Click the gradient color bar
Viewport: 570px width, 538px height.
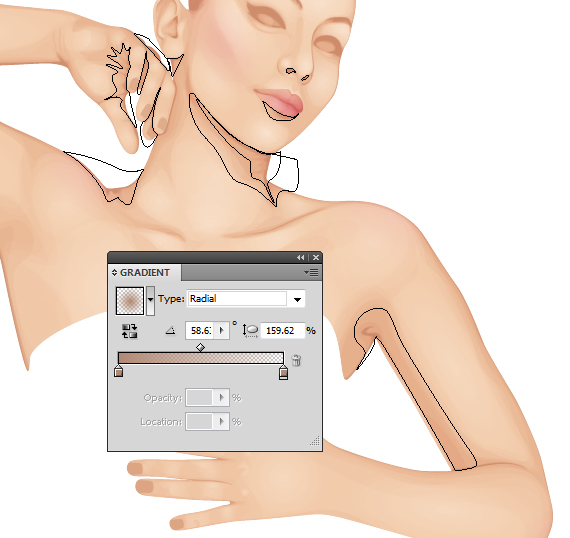pyautogui.click(x=201, y=358)
